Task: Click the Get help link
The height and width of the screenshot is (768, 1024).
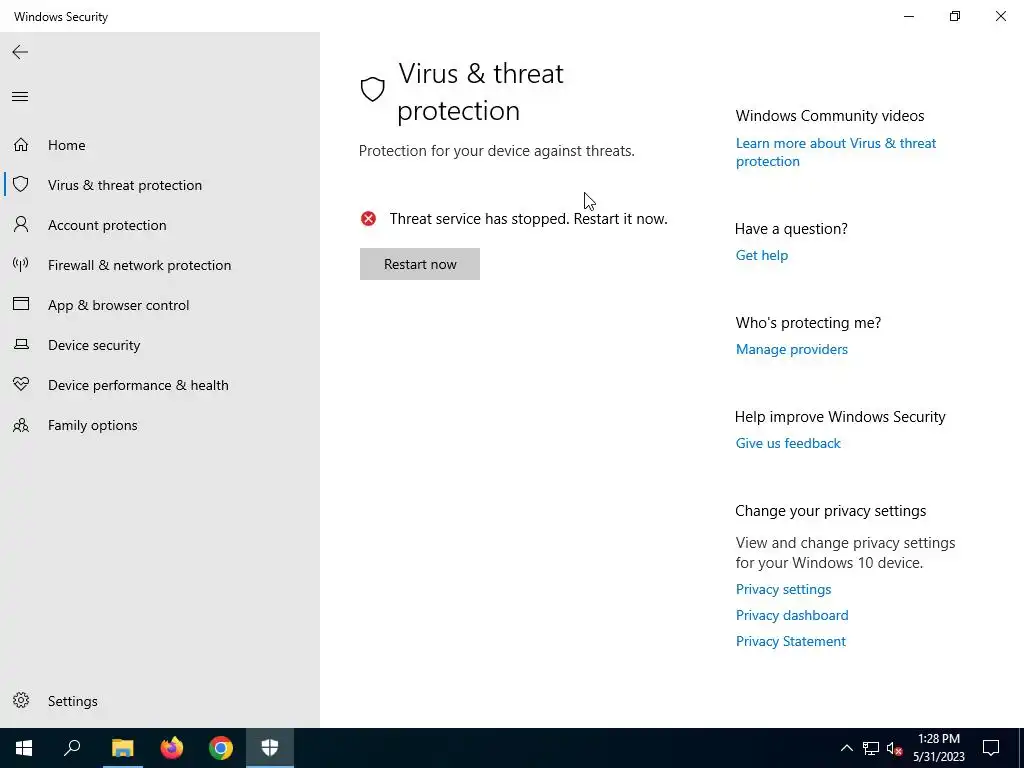Action: pos(761,255)
